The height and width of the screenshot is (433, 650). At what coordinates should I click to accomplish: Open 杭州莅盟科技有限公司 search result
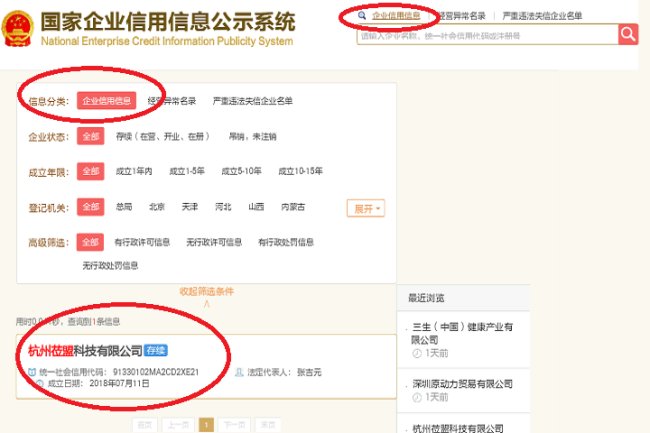point(85,351)
